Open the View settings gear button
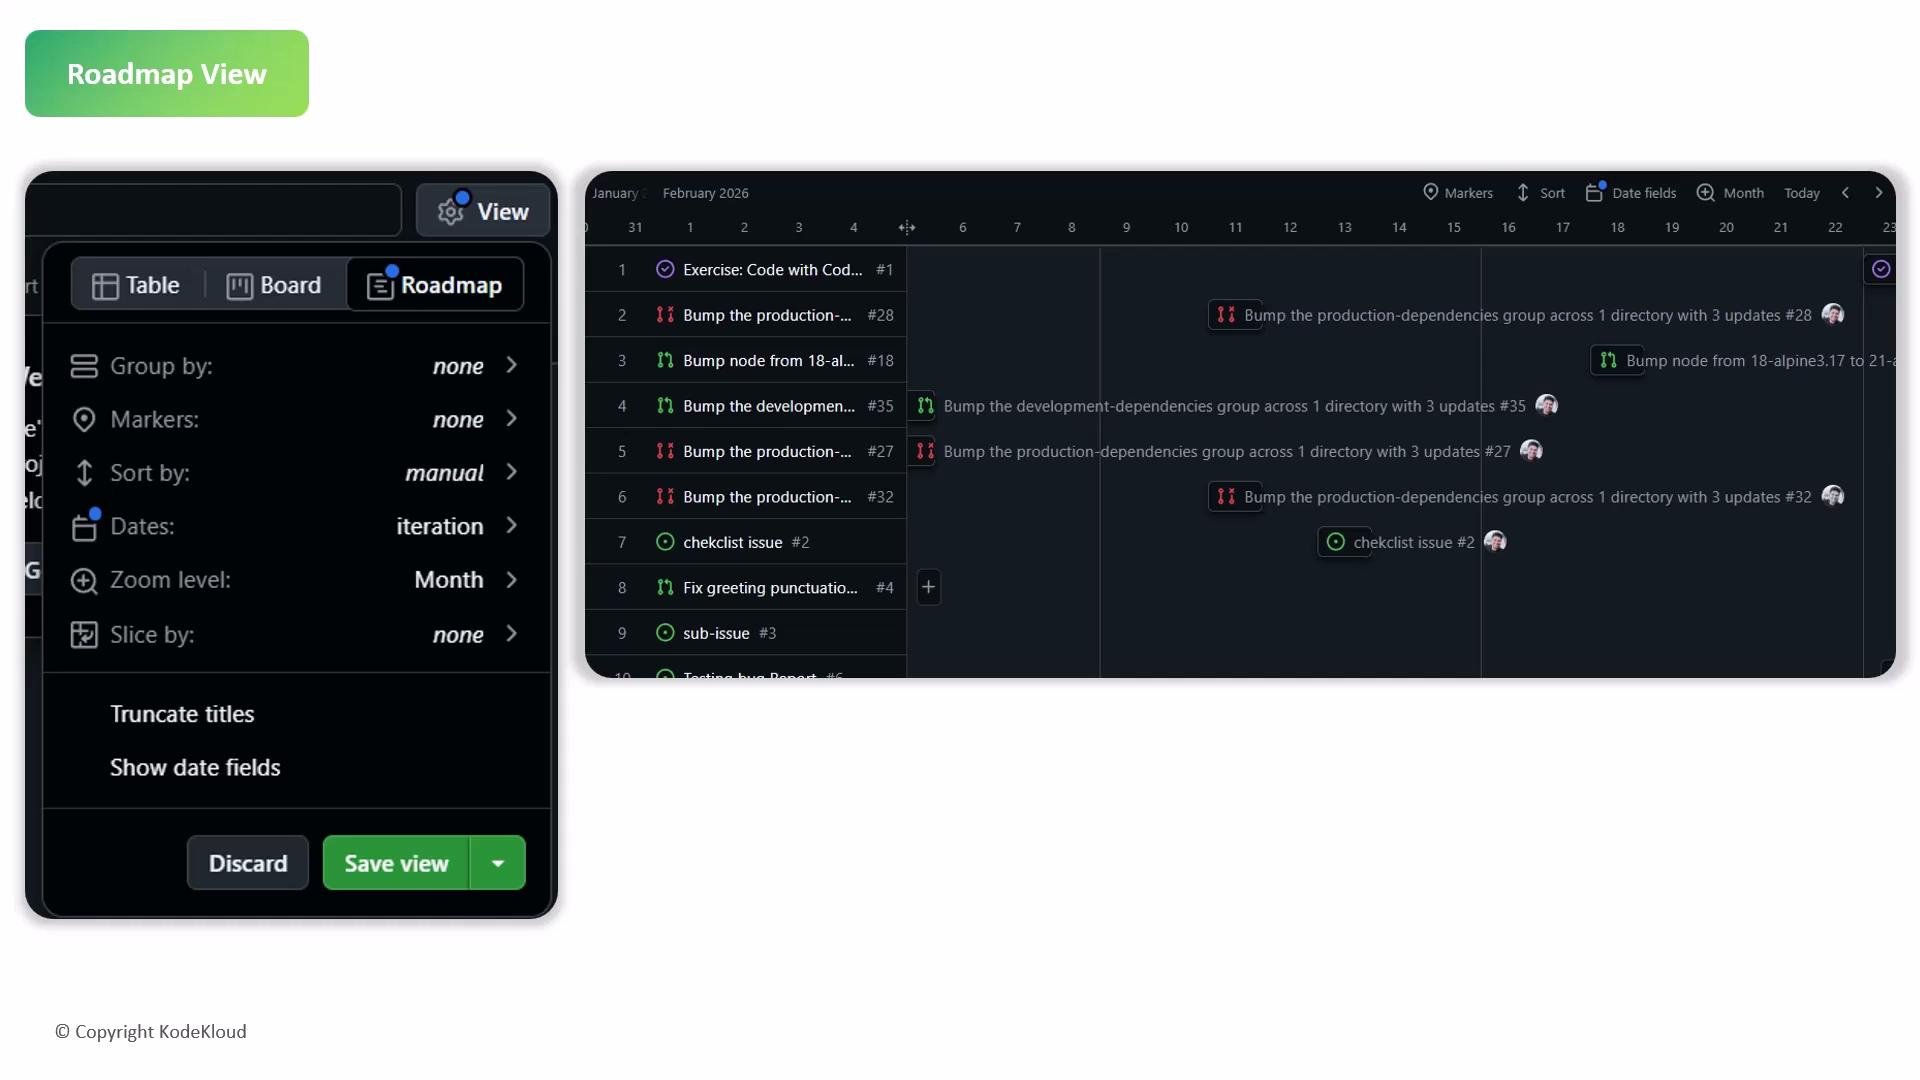The height and width of the screenshot is (1080, 1920). 483,211
